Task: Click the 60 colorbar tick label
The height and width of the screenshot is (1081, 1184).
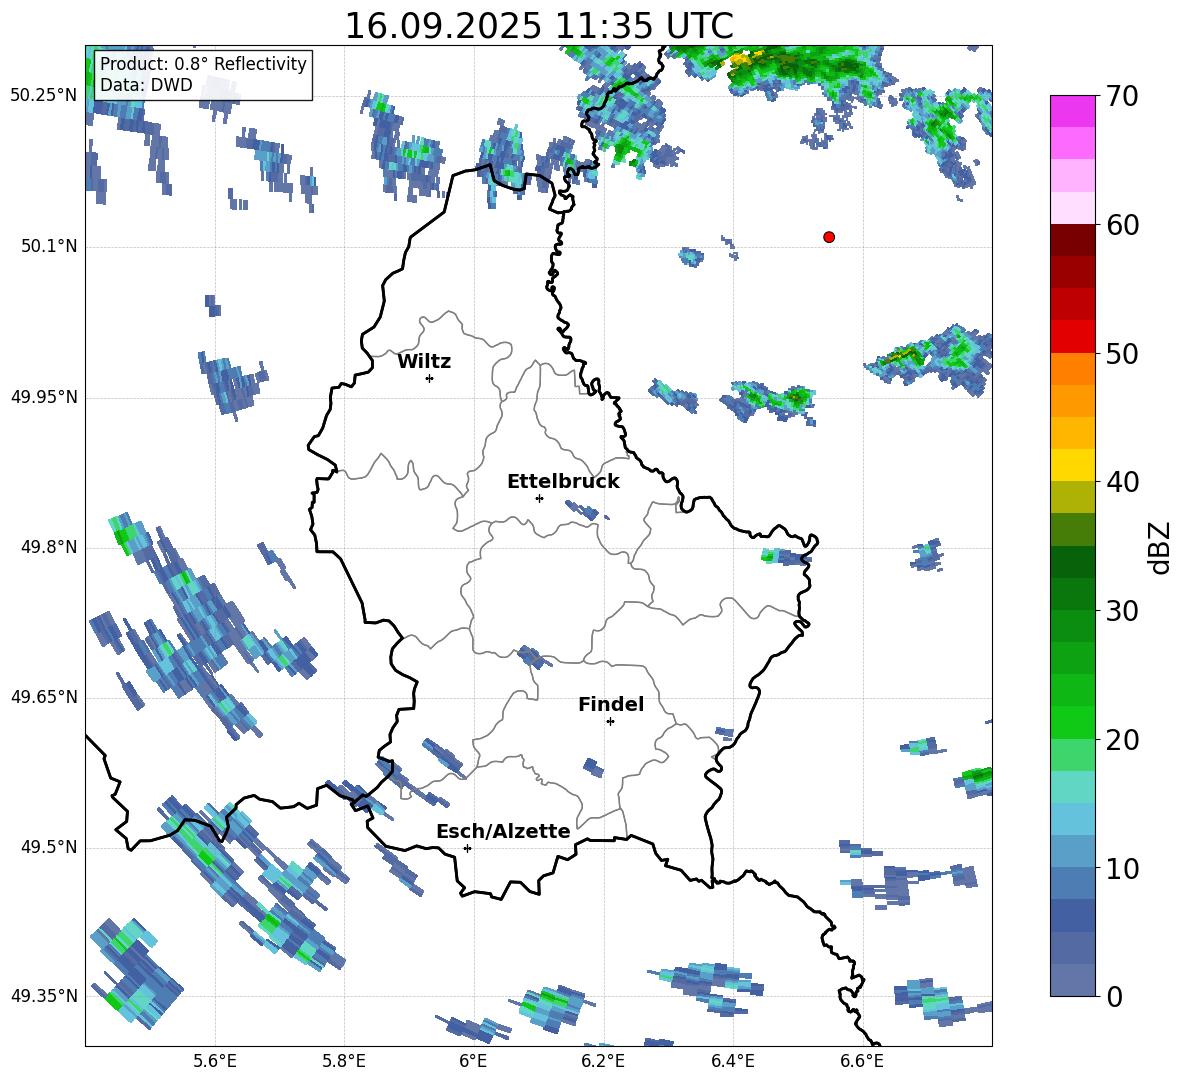Action: coord(1121,225)
